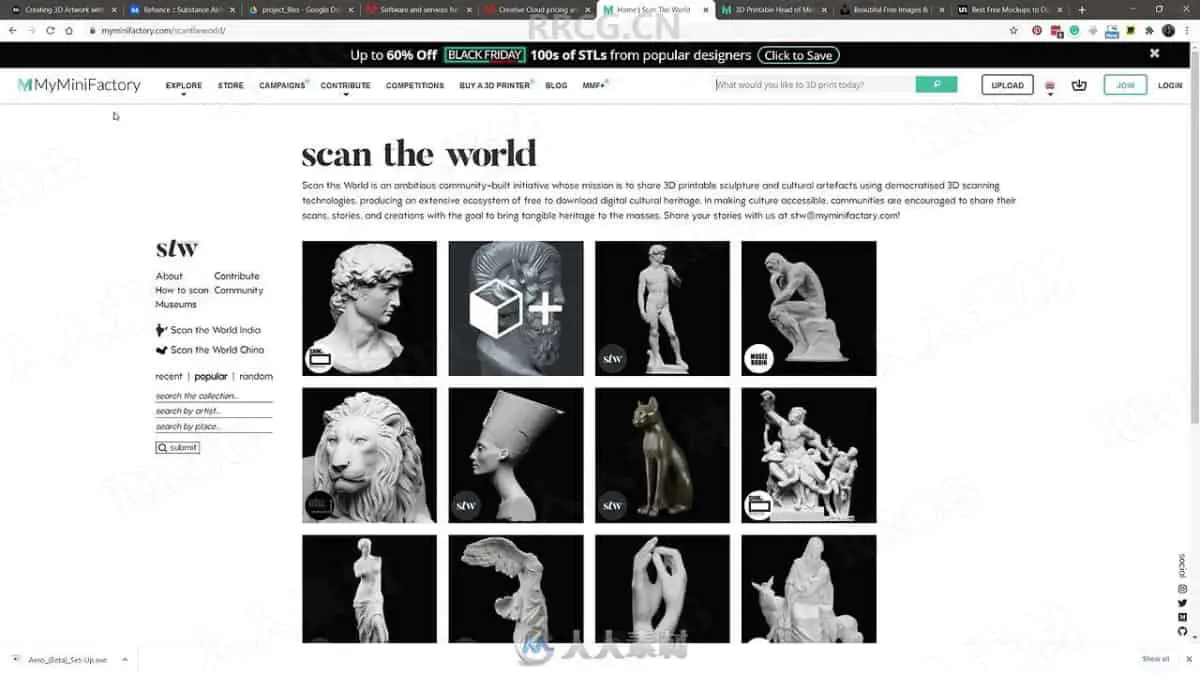The image size is (1200, 675).
Task: Sort the collection by recent
Action: coord(169,377)
